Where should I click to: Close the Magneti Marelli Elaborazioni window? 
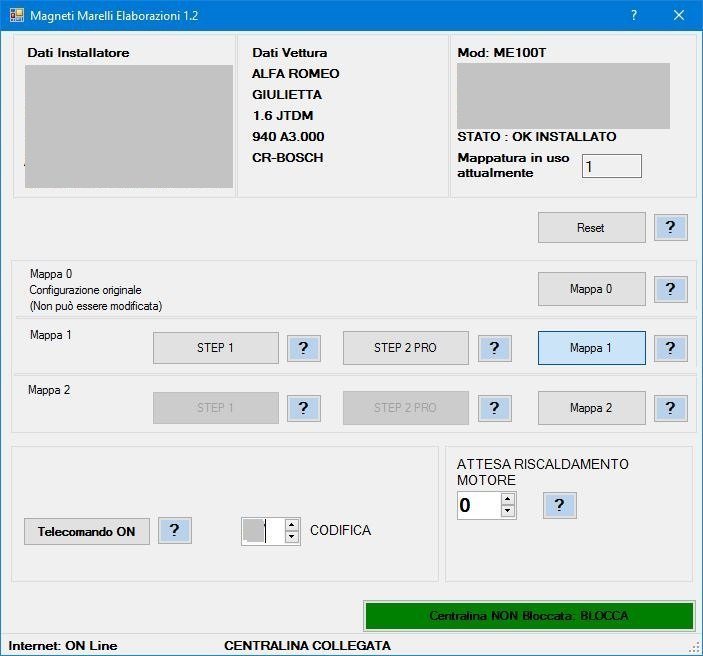tap(679, 15)
